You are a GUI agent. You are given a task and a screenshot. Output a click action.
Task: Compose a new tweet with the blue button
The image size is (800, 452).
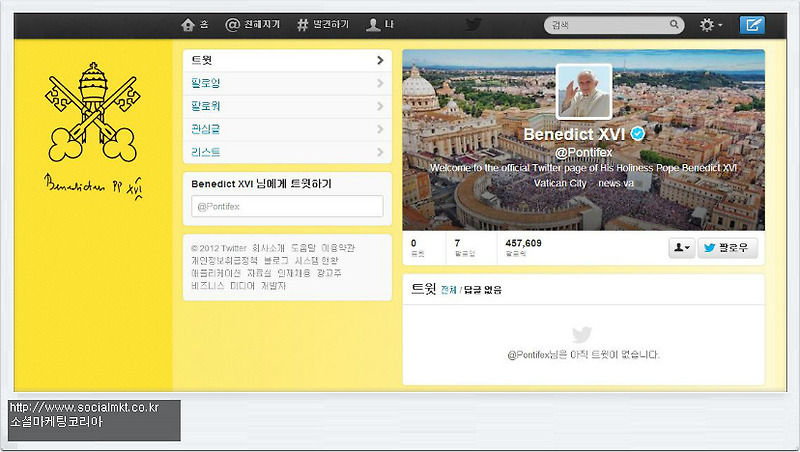753,24
